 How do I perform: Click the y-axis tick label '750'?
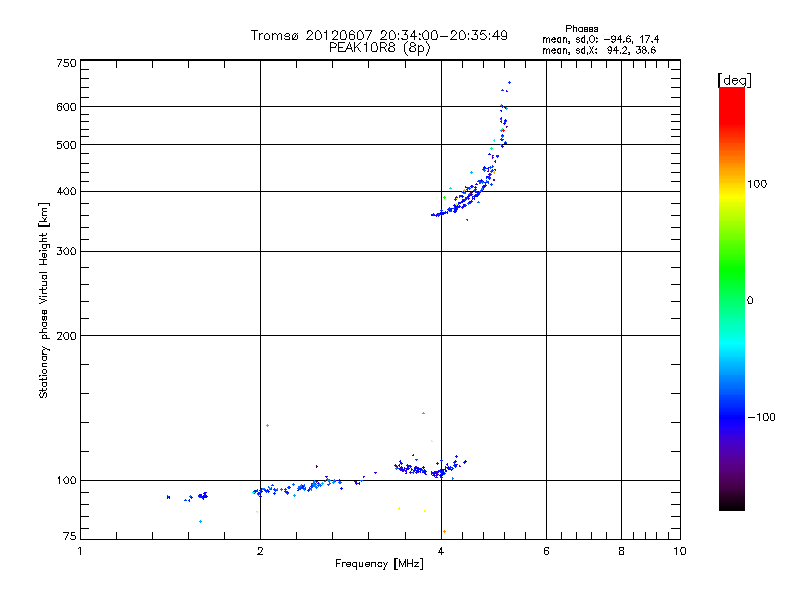click(66, 63)
